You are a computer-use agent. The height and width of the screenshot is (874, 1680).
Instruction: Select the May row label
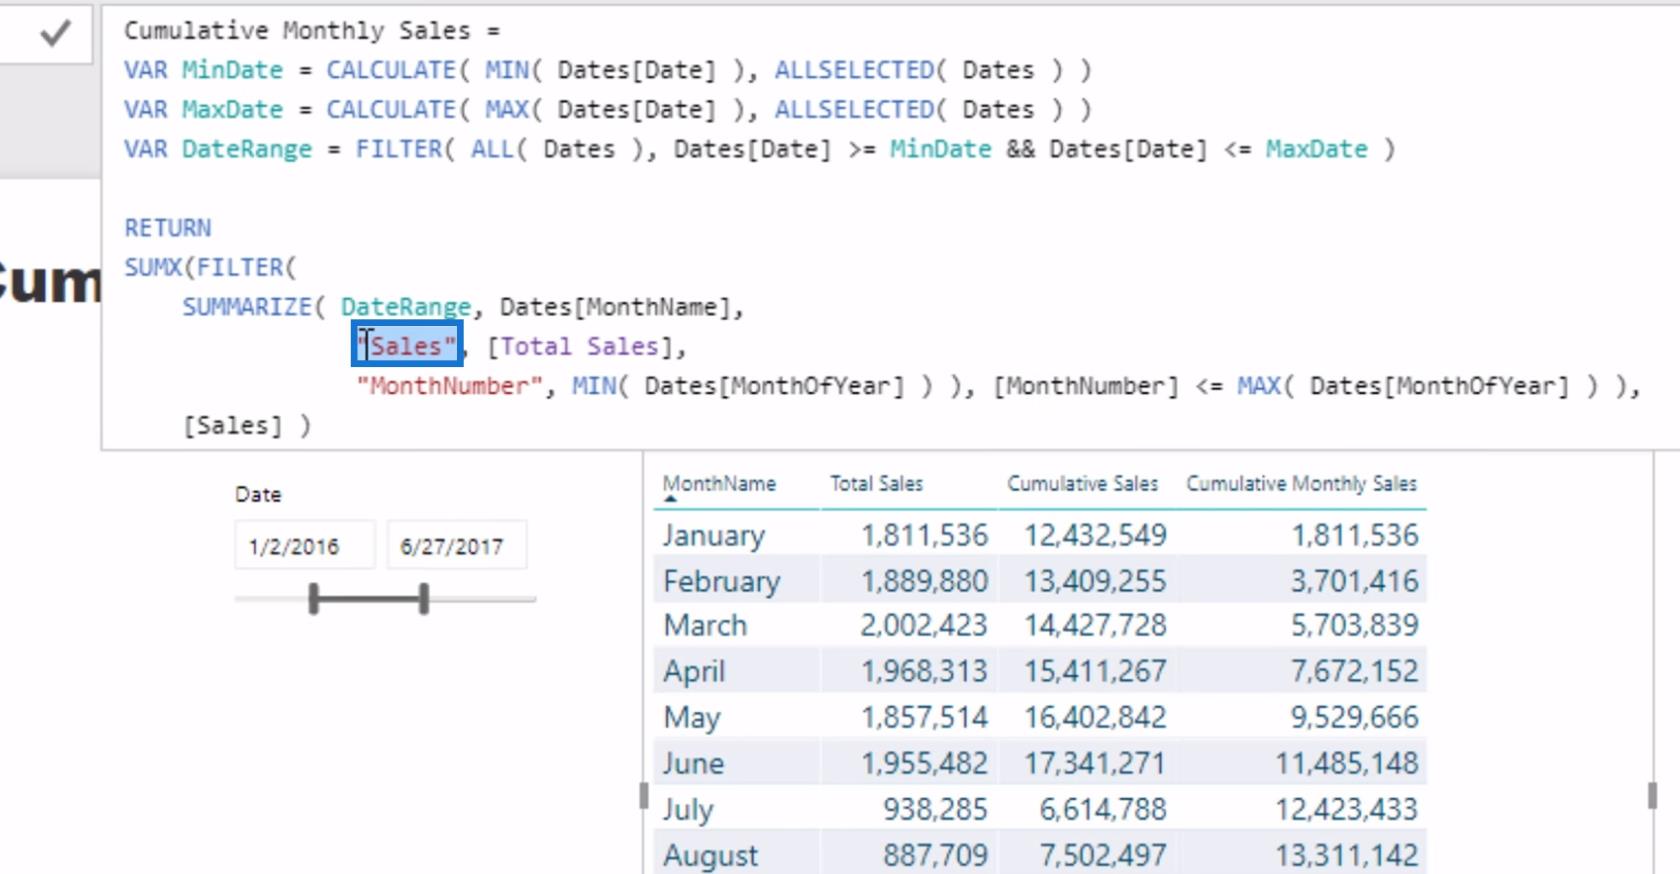coord(691,718)
